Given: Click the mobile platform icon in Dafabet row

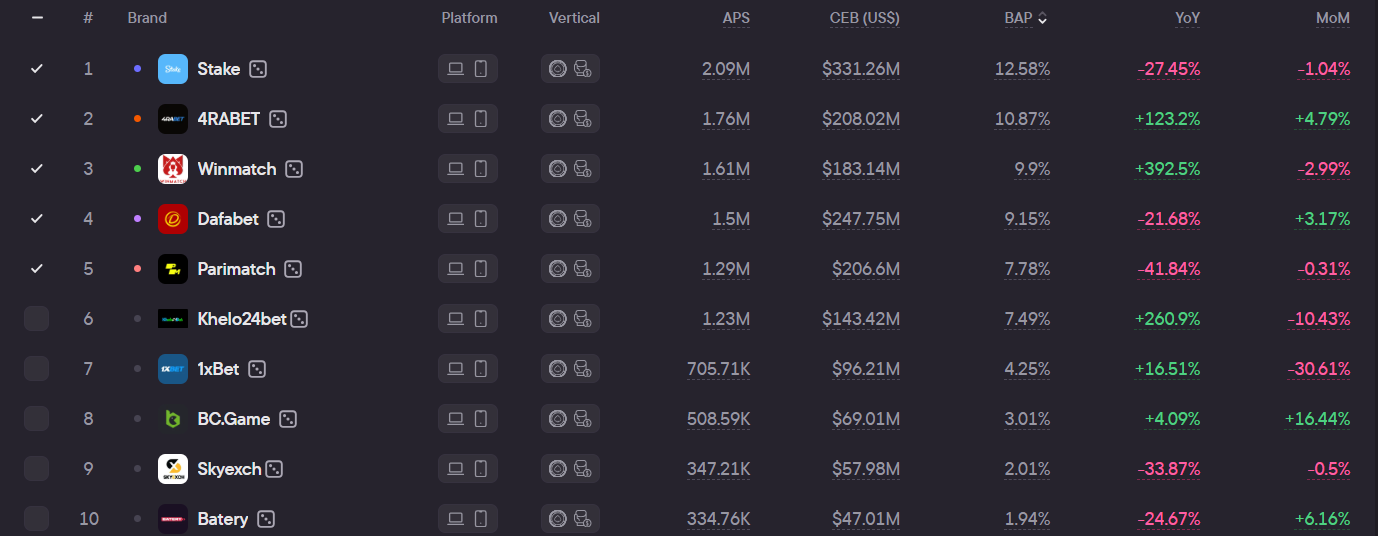Looking at the screenshot, I should point(480,219).
